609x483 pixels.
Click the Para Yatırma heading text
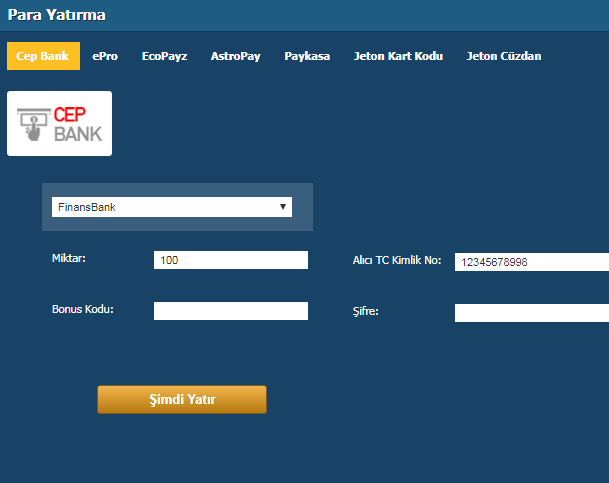point(57,15)
